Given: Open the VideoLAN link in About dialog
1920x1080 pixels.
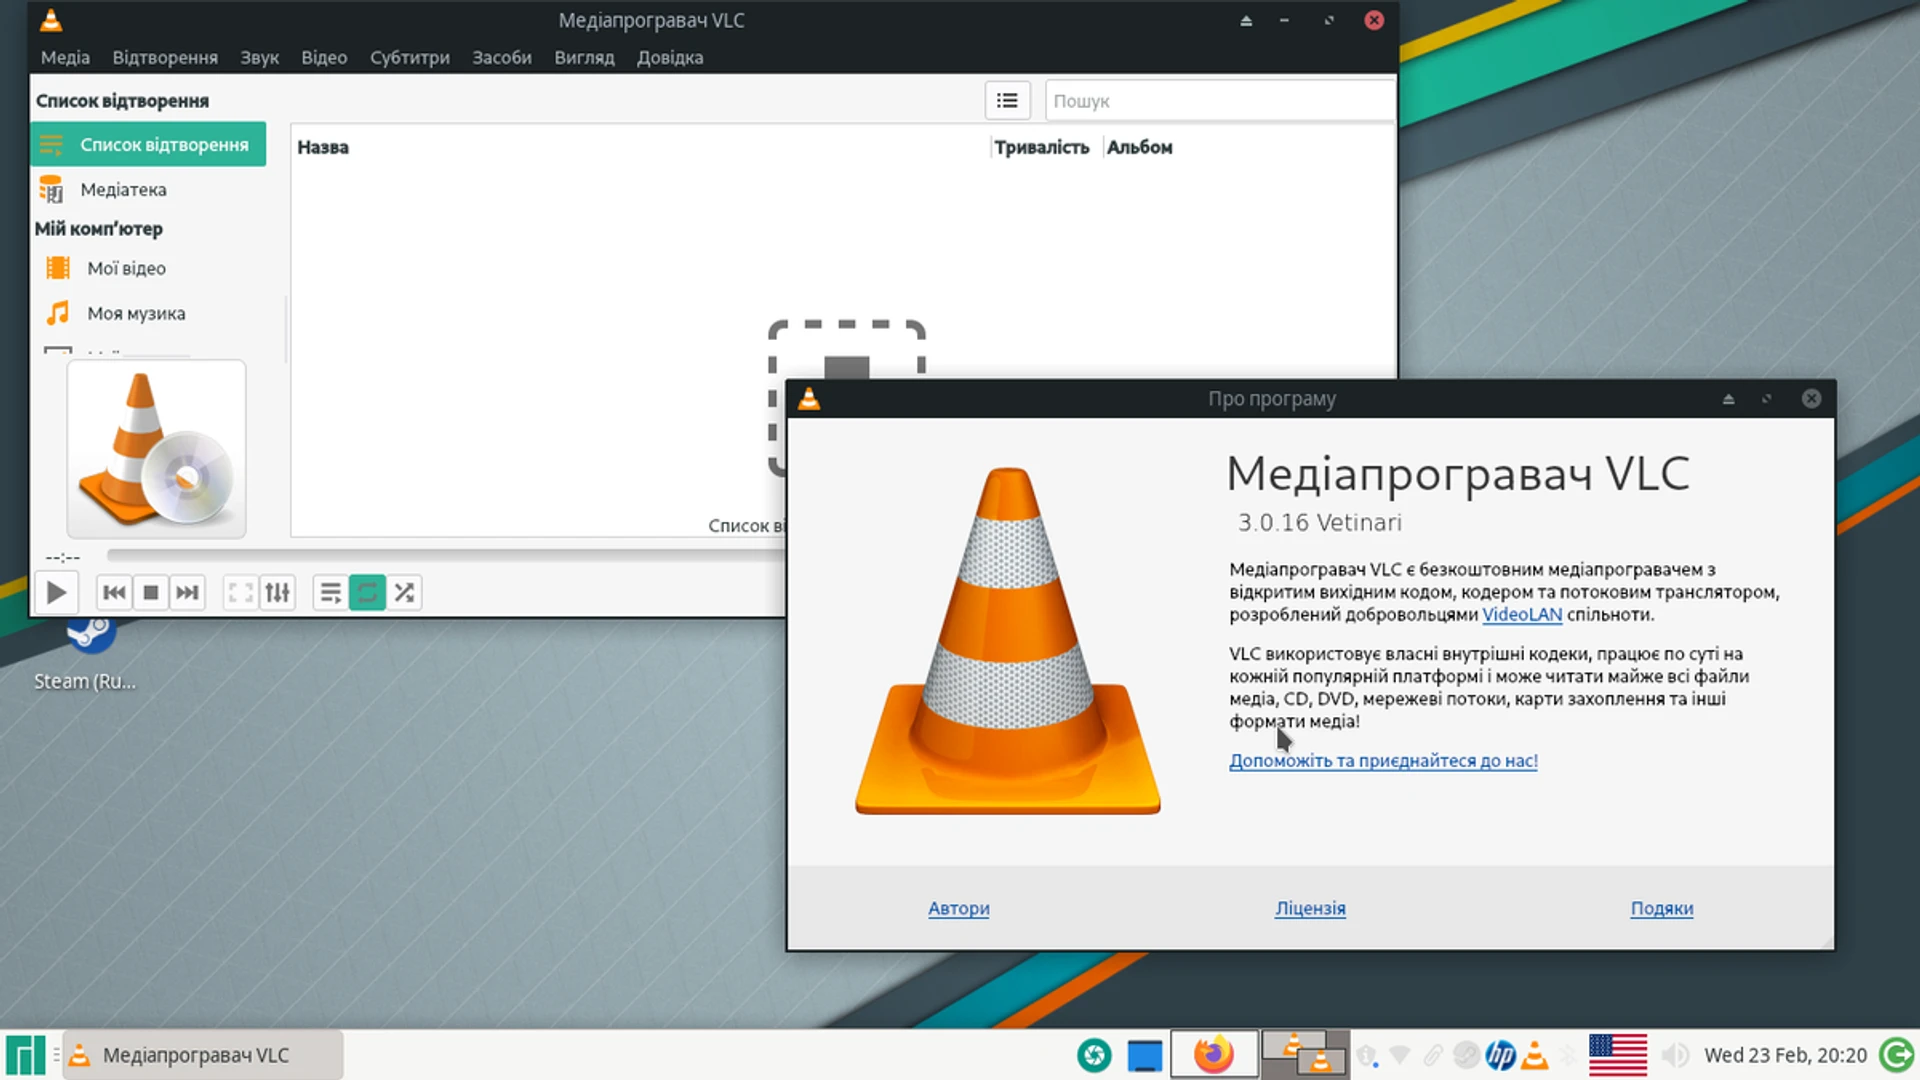Looking at the screenshot, I should coord(1522,615).
